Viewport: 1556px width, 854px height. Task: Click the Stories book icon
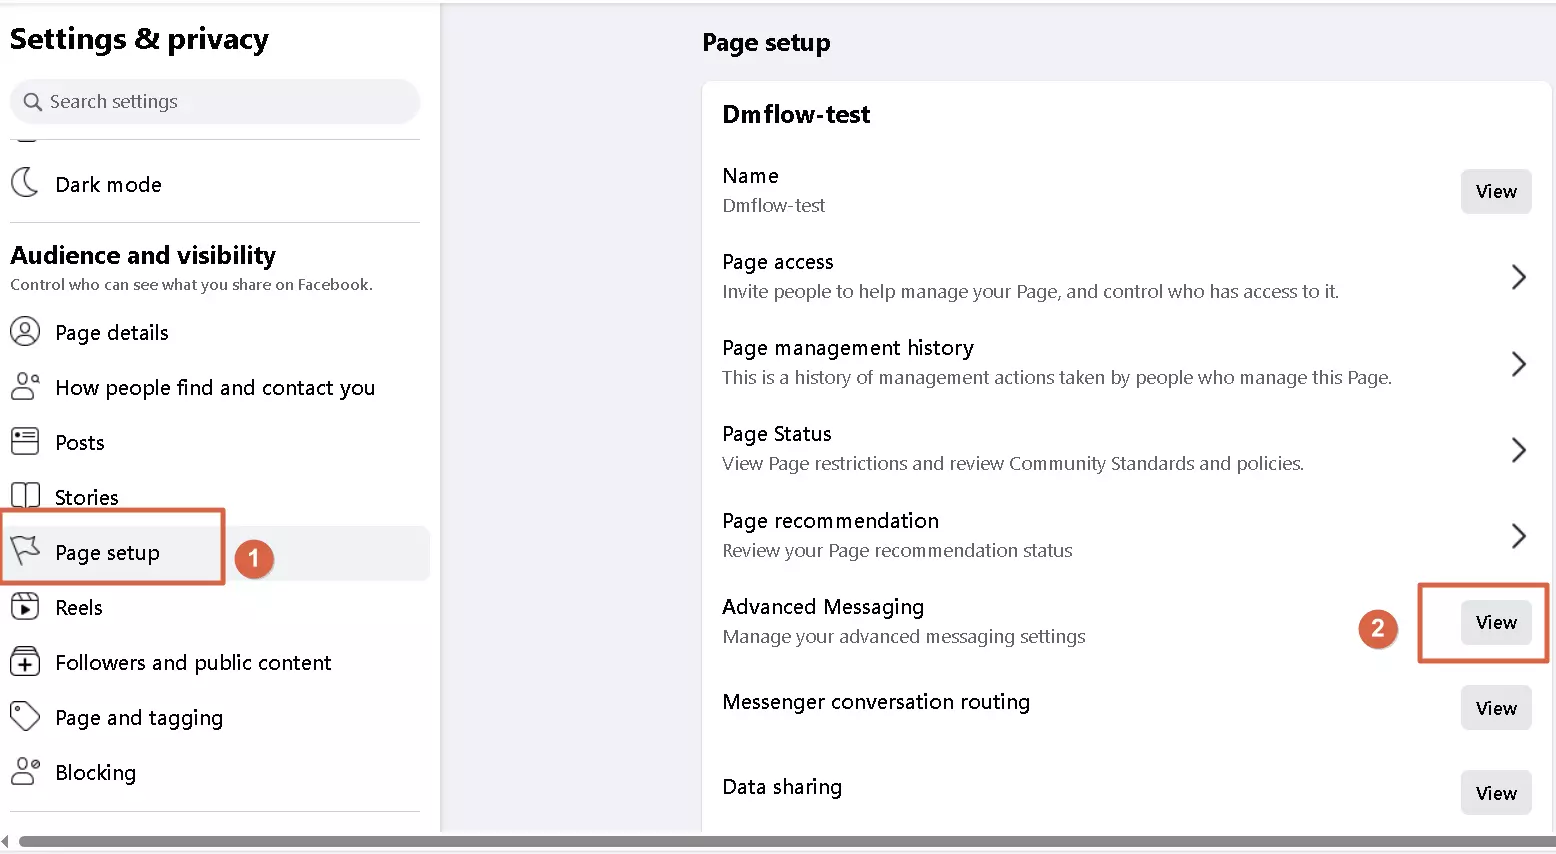tap(25, 496)
